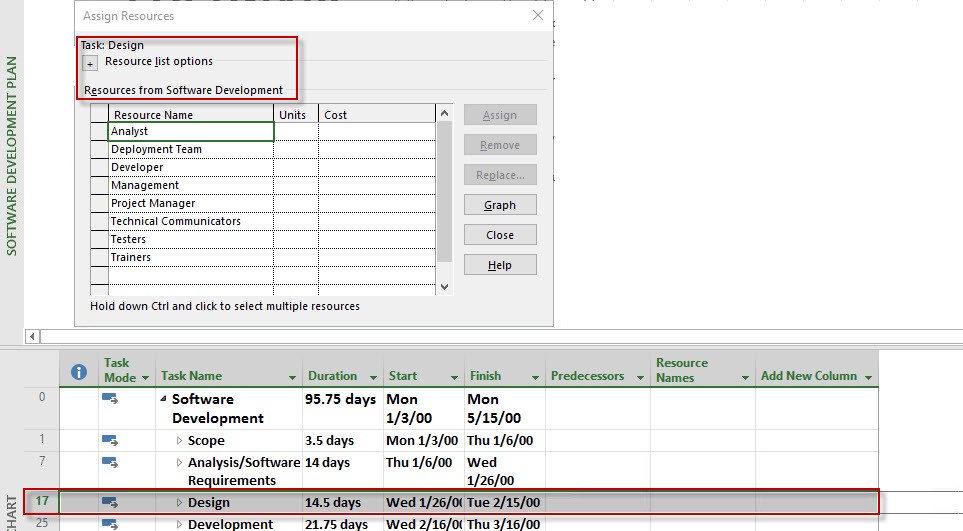This screenshot has height=531, width=963.
Task: Expand the Resource list options section
Action: [x=90, y=63]
